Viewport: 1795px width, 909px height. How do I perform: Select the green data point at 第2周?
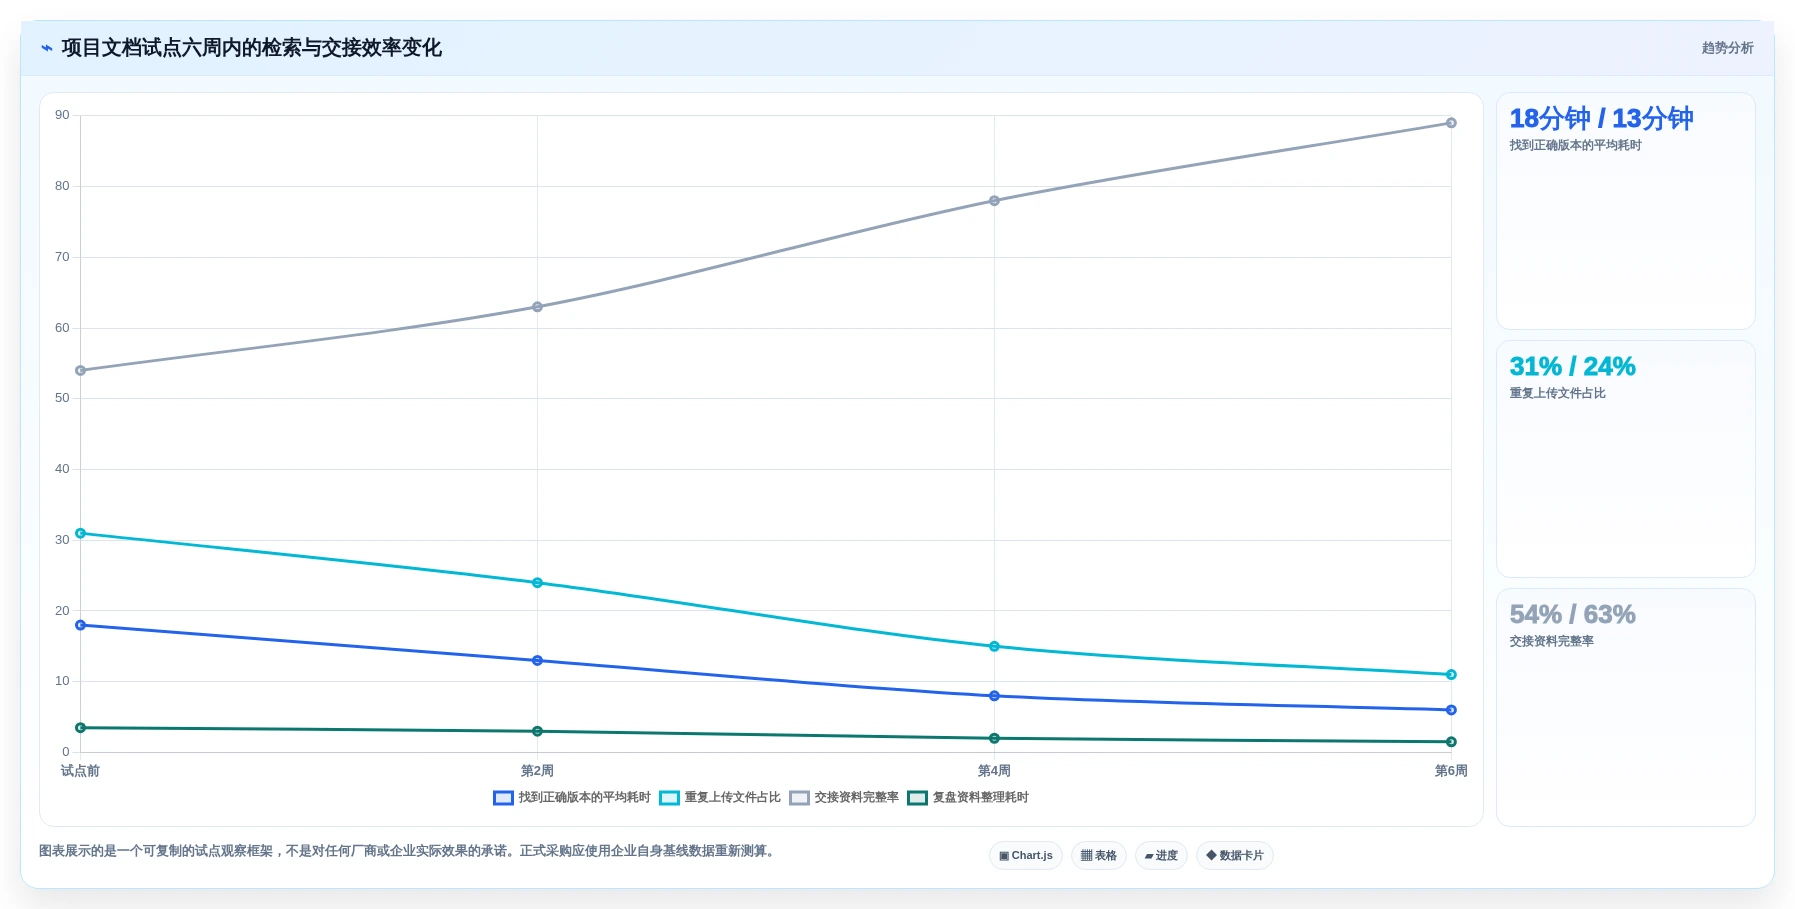(537, 731)
